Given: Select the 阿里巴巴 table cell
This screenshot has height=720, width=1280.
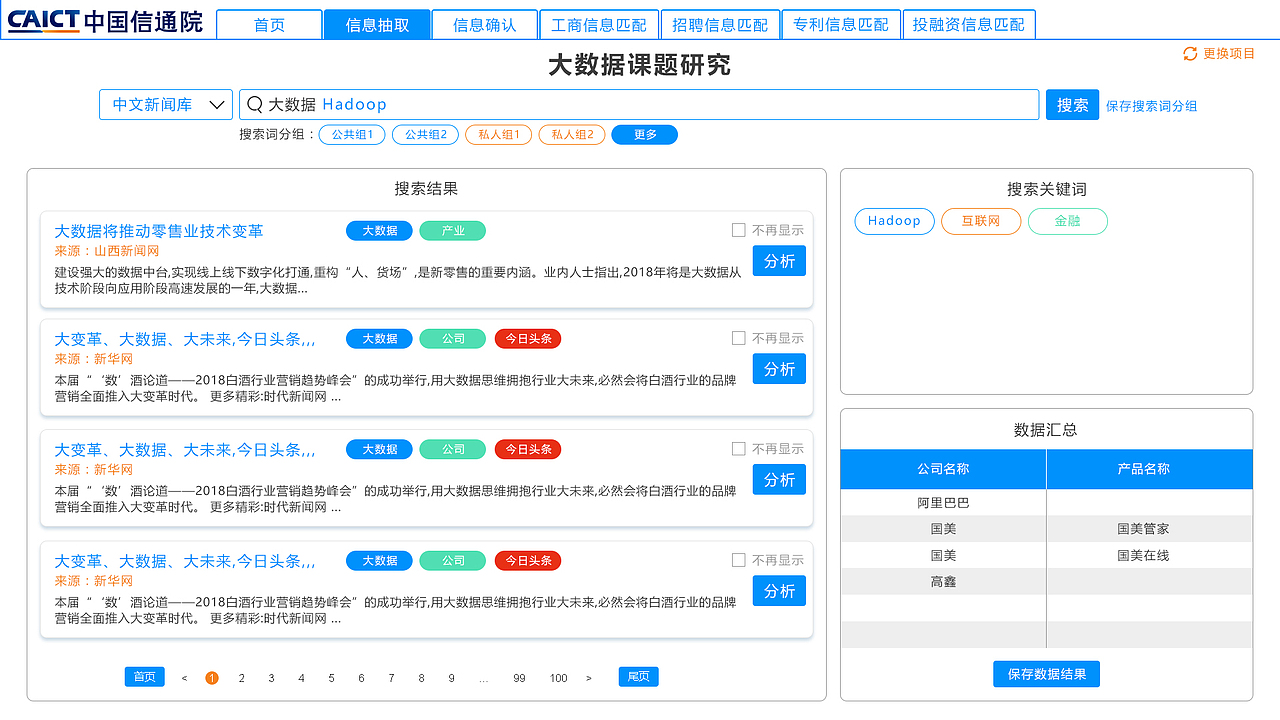Looking at the screenshot, I should [943, 503].
